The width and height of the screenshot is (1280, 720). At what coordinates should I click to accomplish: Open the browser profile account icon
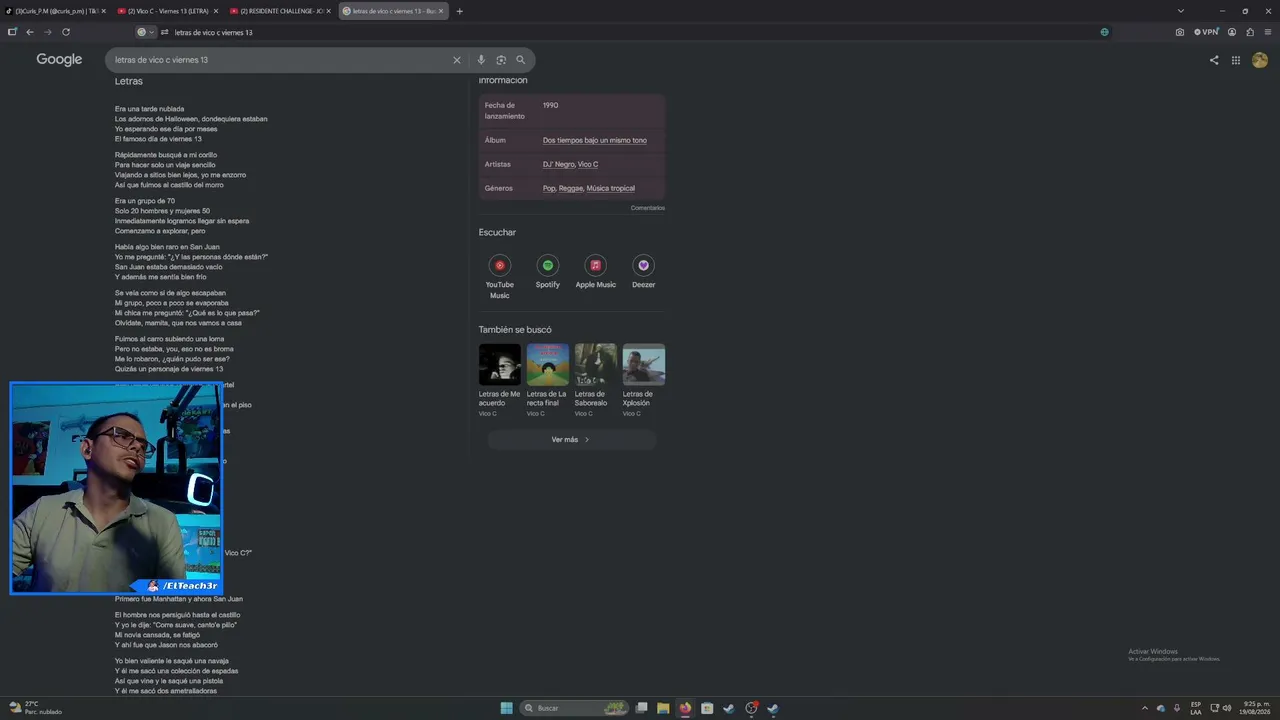[x=1232, y=32]
